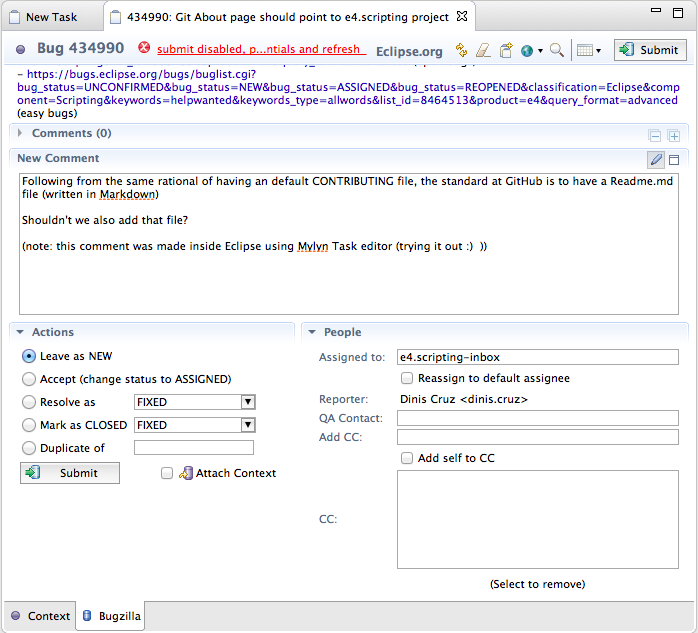698x633 pixels.
Task: Open the browser globe dropdown arrow
Action: point(540,51)
